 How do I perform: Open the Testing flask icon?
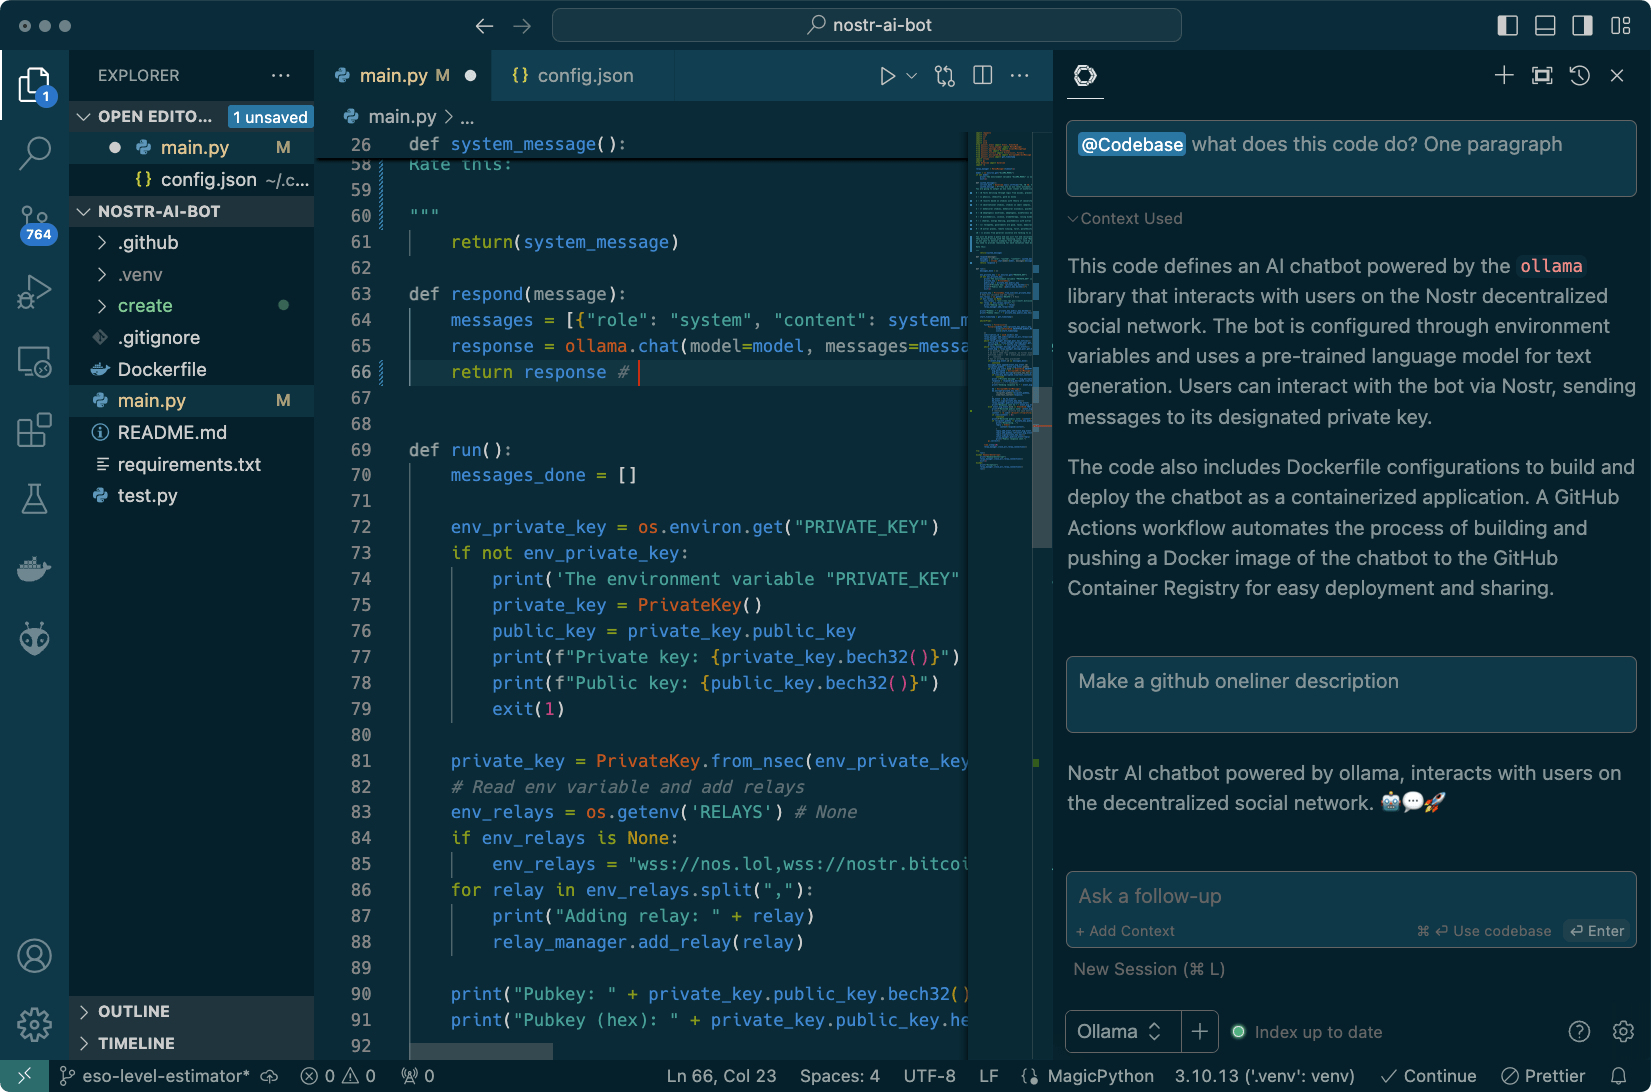pos(34,499)
